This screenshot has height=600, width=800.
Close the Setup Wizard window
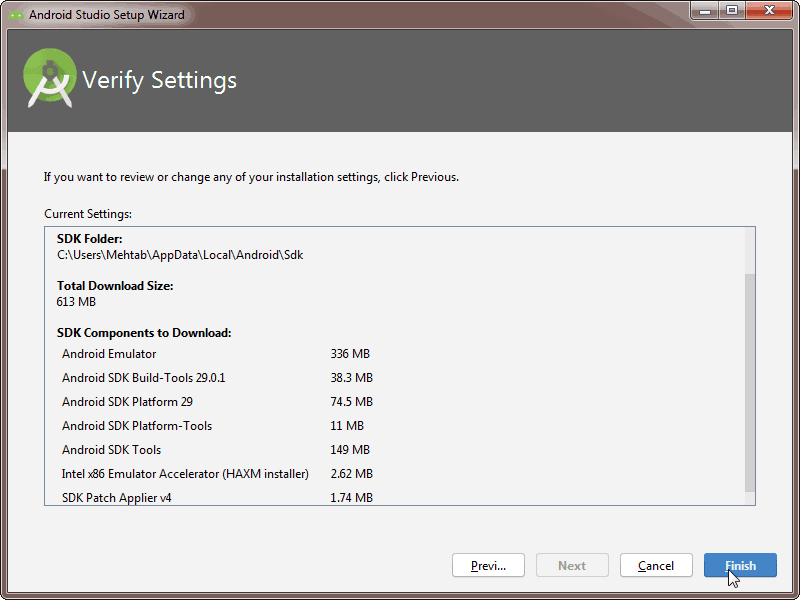(769, 11)
